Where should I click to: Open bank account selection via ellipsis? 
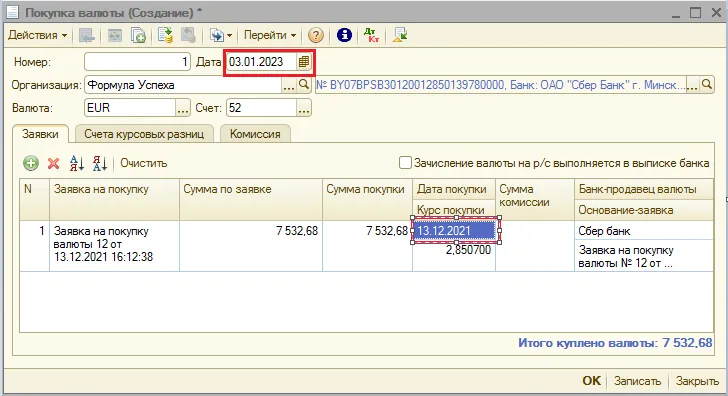click(692, 85)
